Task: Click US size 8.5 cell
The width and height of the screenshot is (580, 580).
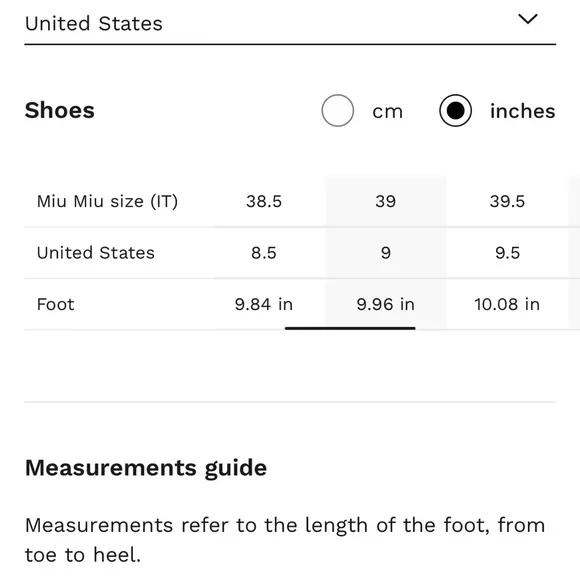Action: tap(264, 253)
